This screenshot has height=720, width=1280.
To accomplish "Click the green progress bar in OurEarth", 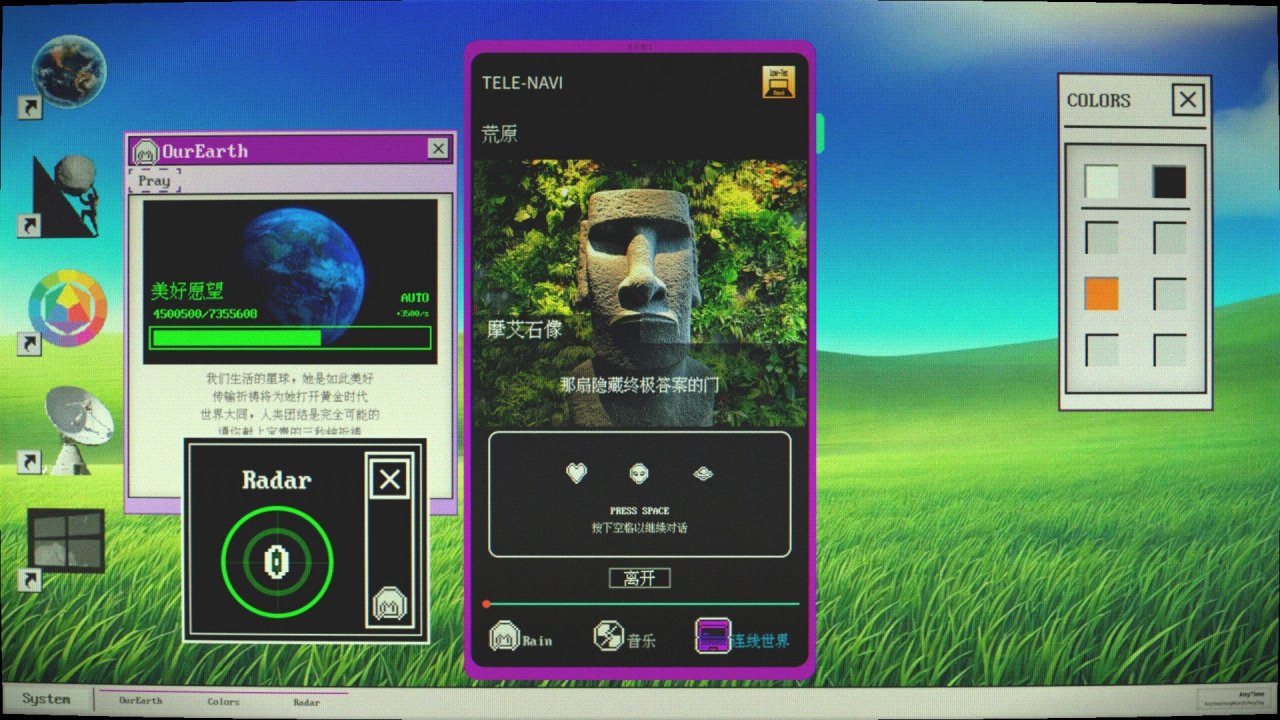I will [290, 338].
